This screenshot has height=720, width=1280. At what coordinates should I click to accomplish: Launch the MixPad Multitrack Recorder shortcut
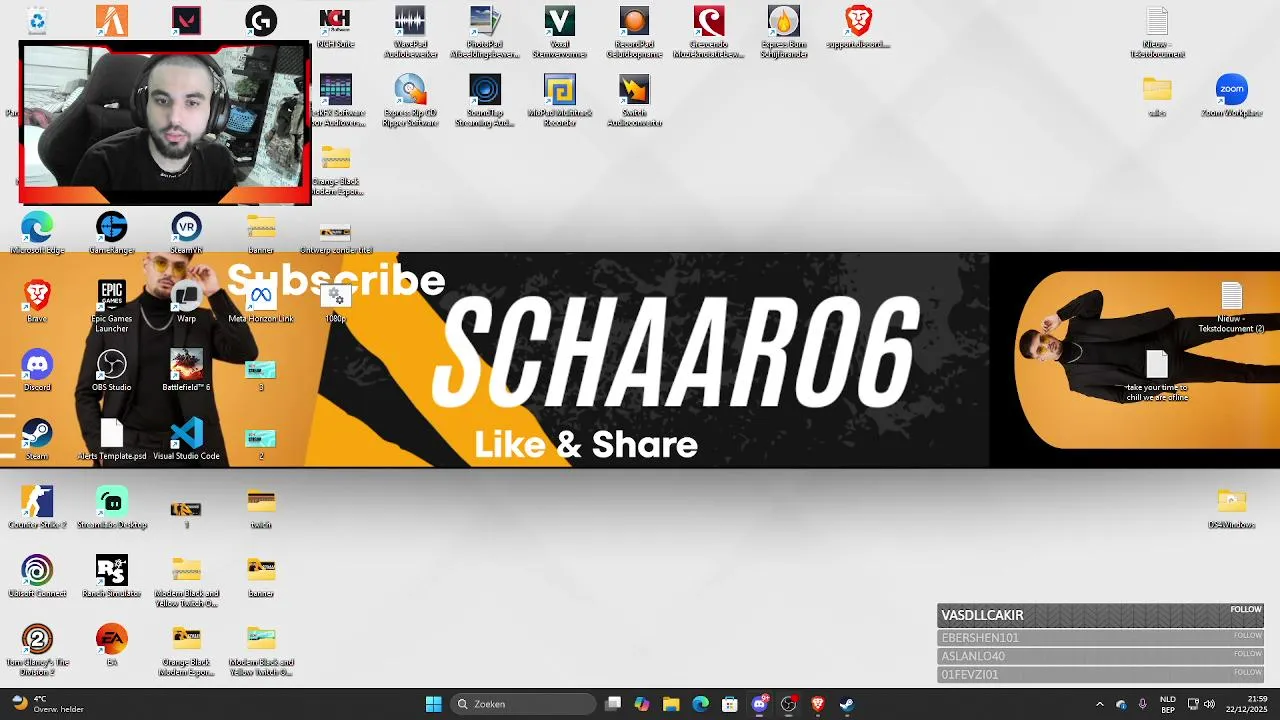(560, 101)
